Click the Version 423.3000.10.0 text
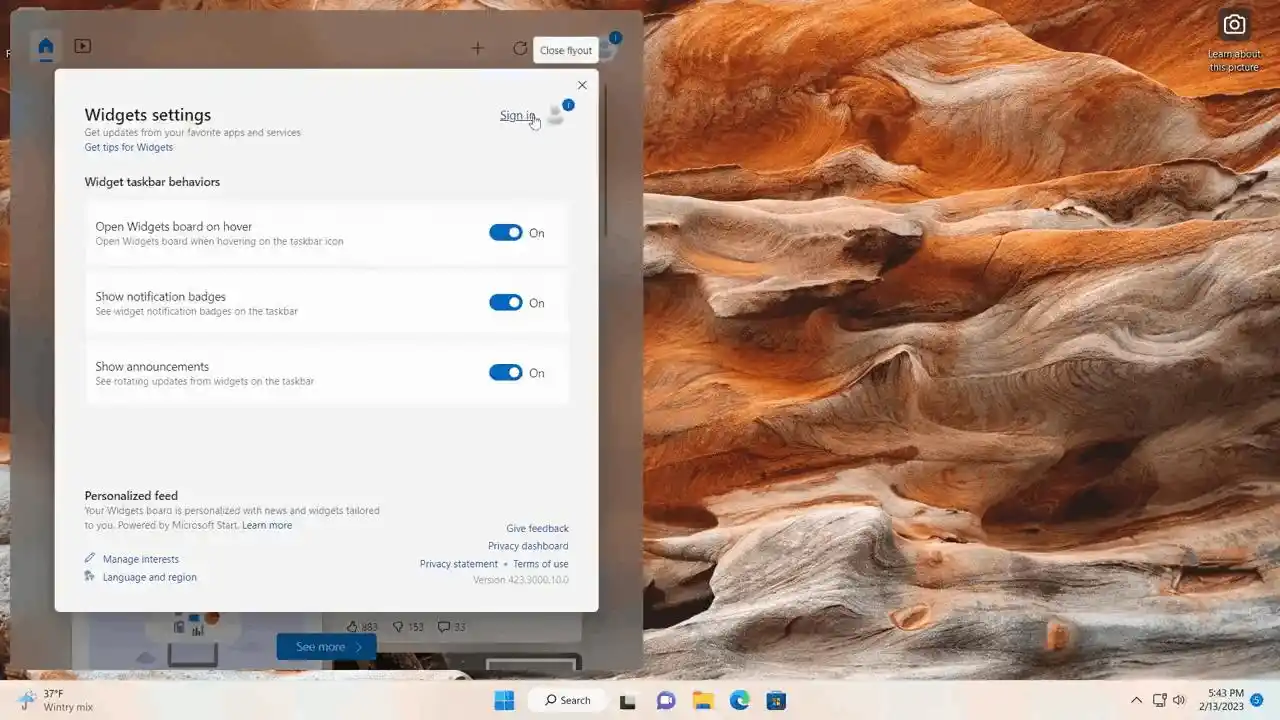Image resolution: width=1280 pixels, height=720 pixels. 521,580
